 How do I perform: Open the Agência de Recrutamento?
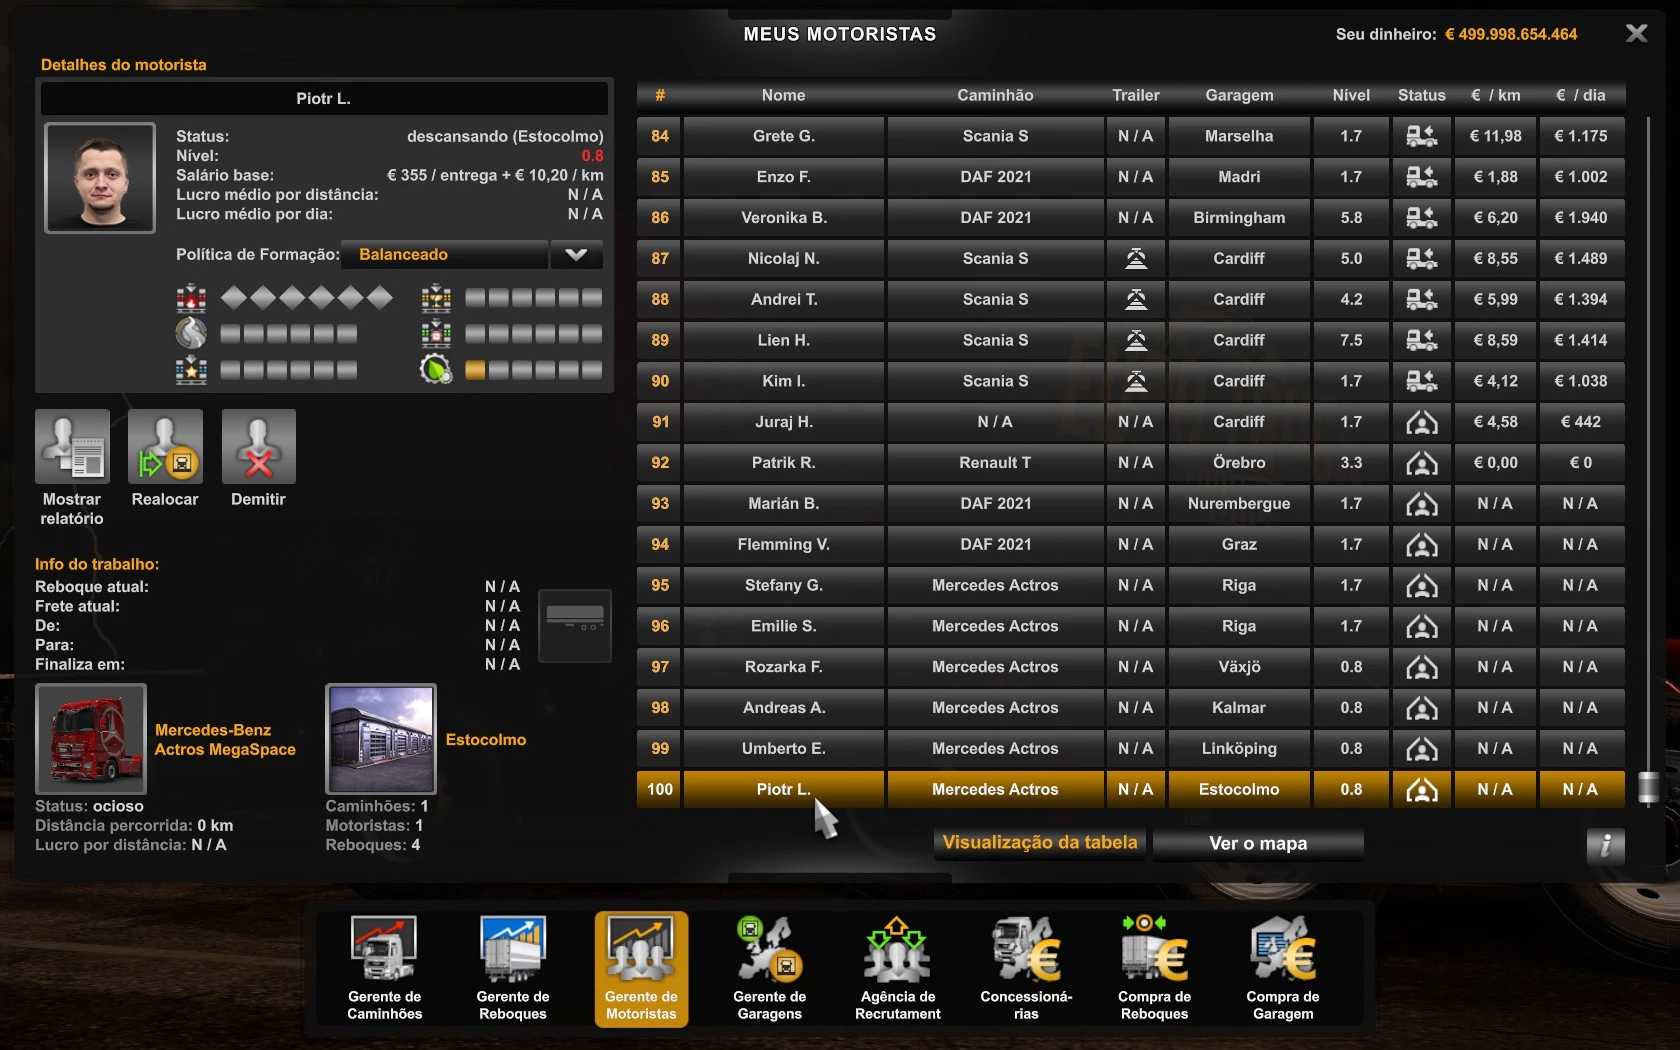[x=897, y=967]
